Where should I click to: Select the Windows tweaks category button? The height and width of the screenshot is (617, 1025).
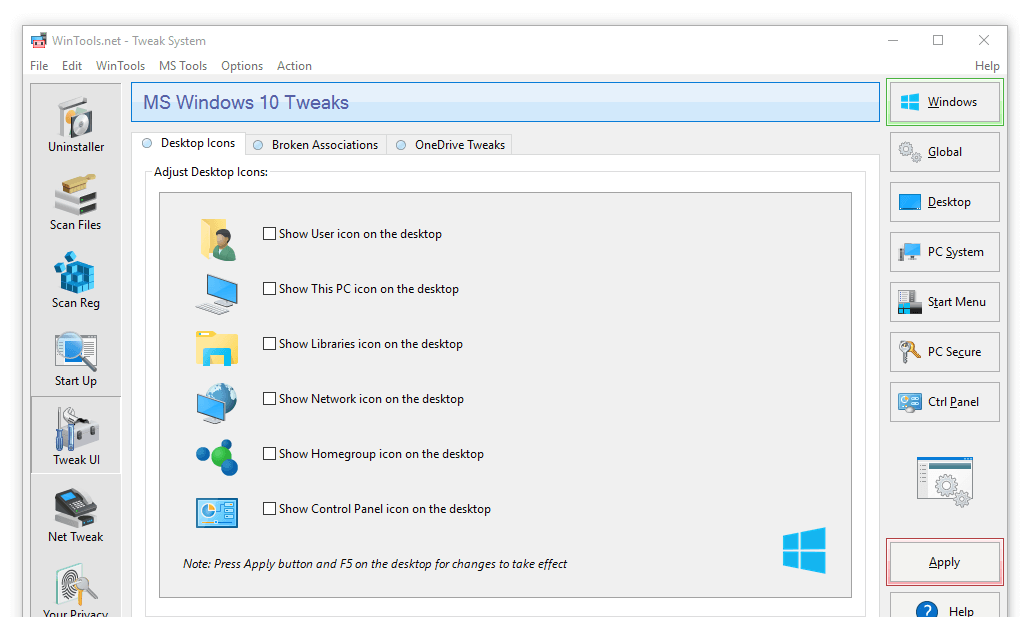945,102
